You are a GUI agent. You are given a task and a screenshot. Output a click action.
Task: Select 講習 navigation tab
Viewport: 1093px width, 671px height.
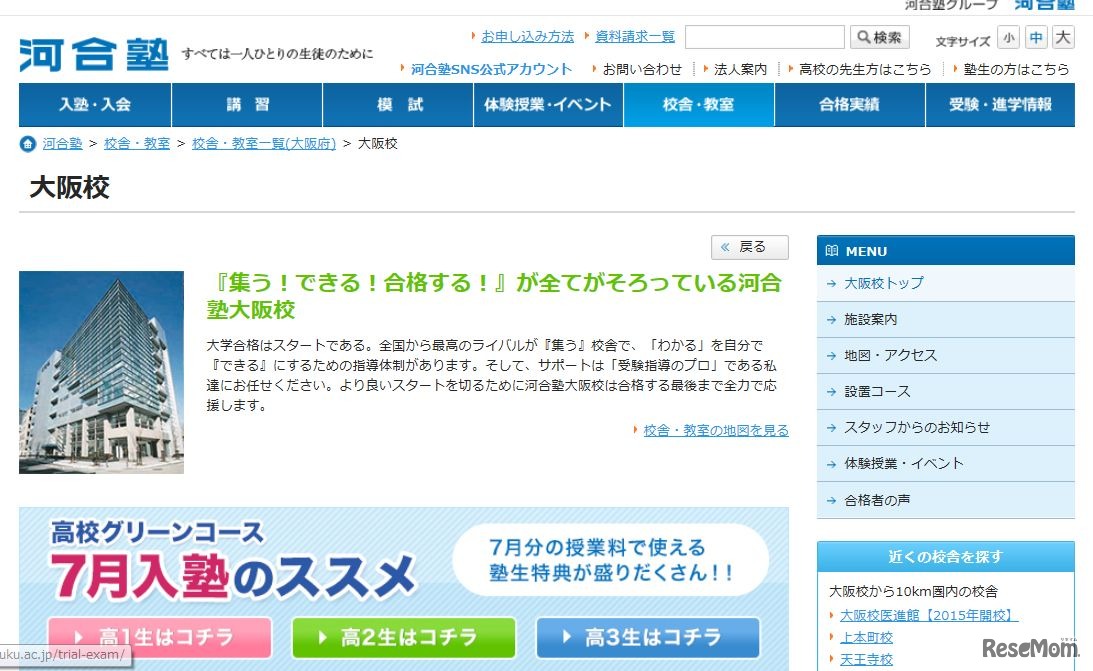[247, 105]
